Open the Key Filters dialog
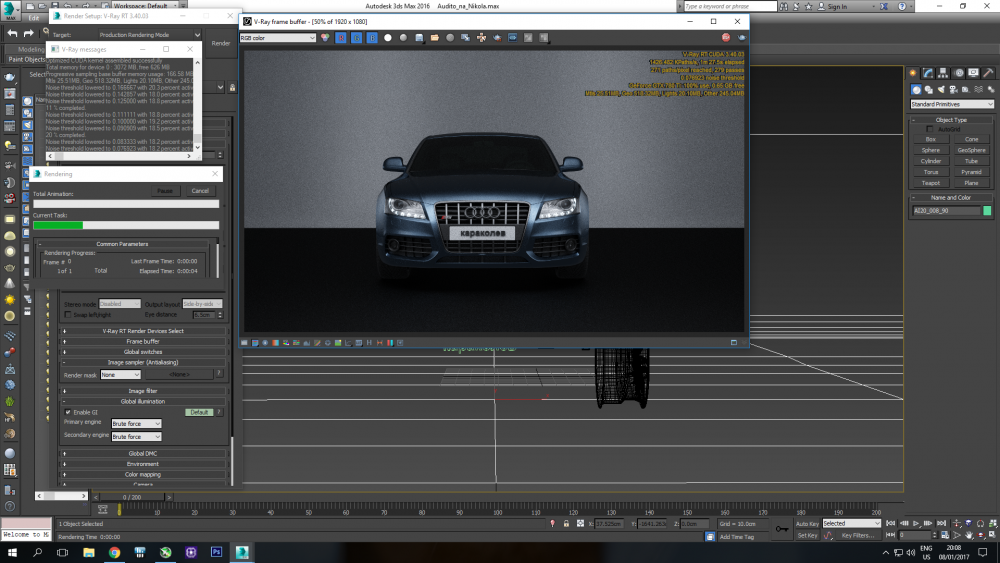The width and height of the screenshot is (1000, 563). 857,536
